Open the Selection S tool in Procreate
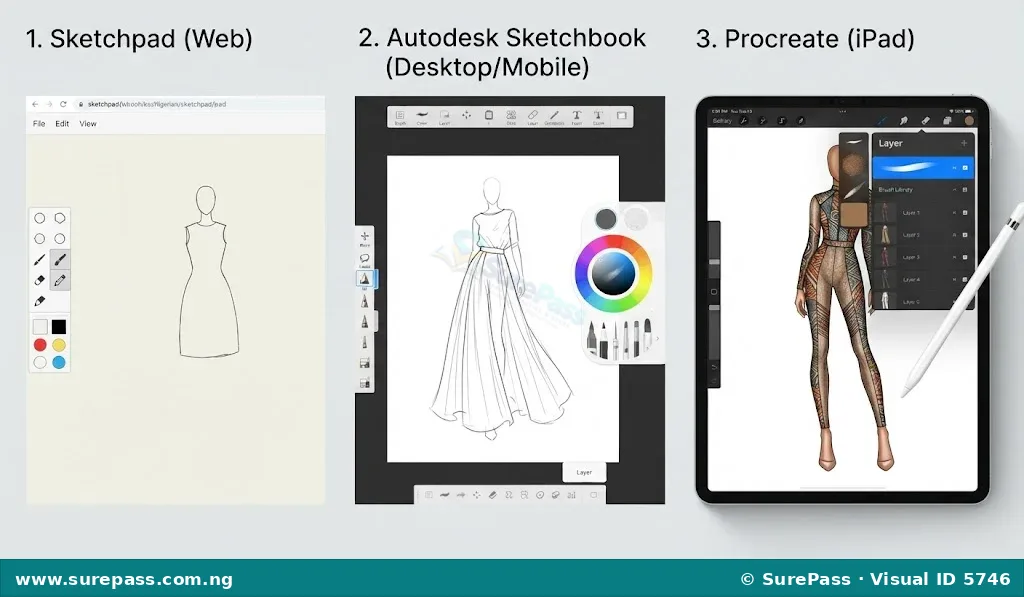 click(x=782, y=121)
